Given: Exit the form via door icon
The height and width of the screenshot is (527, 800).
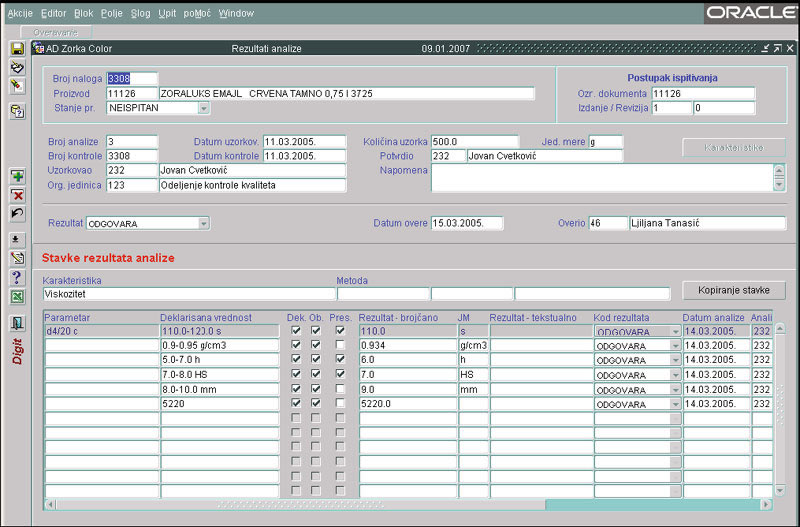Looking at the screenshot, I should point(18,323).
